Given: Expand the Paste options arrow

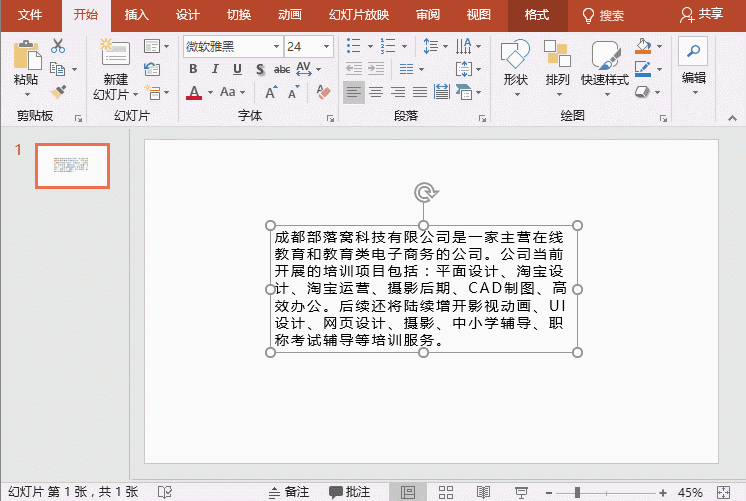Looking at the screenshot, I should click(x=27, y=94).
